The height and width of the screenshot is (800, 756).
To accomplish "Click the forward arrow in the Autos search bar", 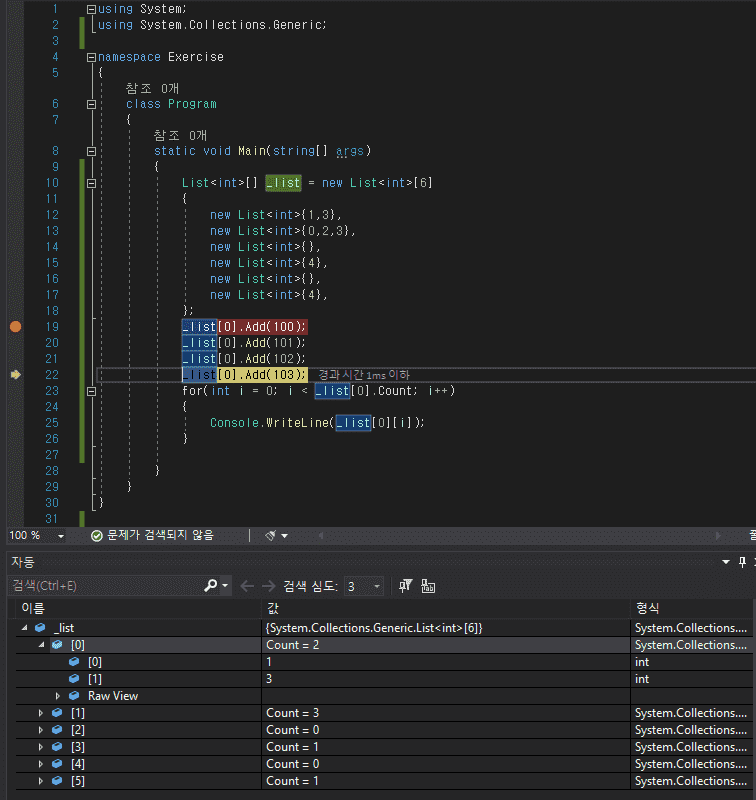I will click(268, 586).
